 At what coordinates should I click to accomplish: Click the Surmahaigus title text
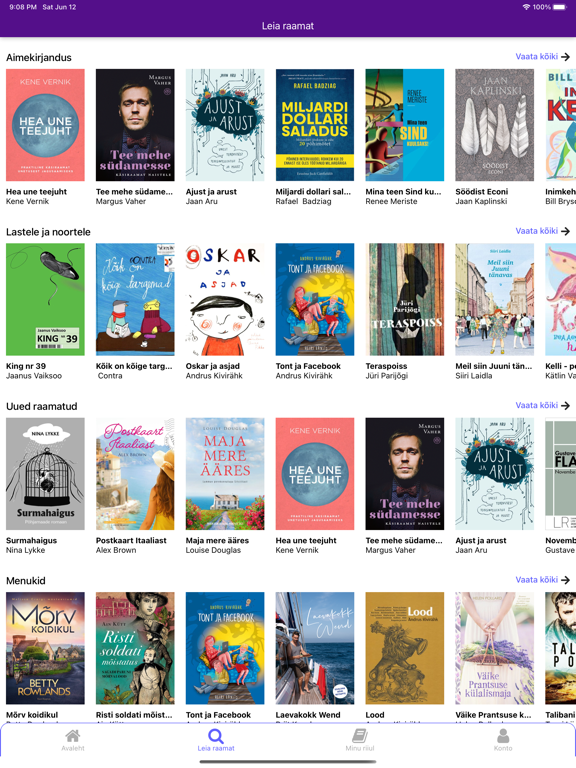(x=31, y=540)
